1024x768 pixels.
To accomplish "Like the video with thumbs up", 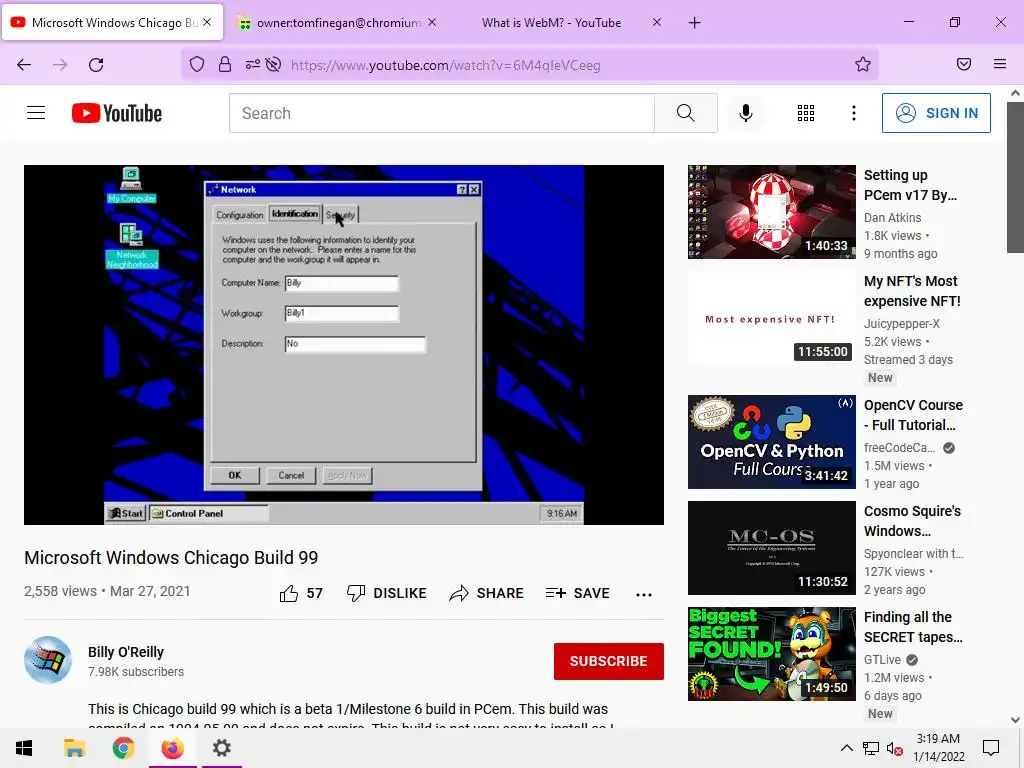I will tap(301, 593).
